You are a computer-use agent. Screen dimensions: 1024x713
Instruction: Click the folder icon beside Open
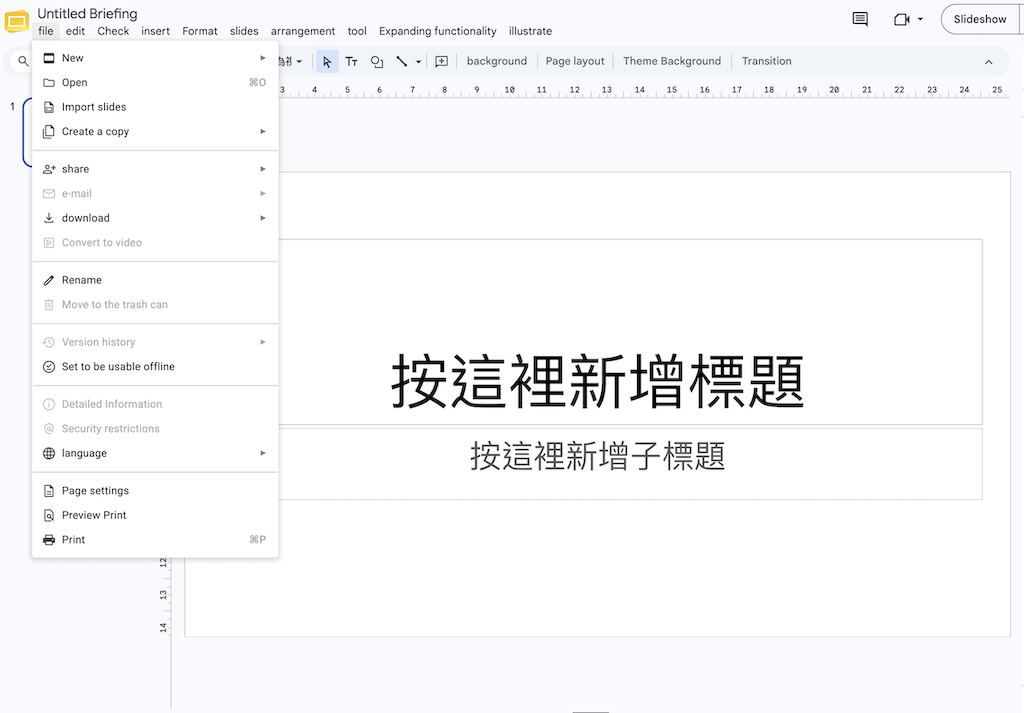[x=49, y=83]
